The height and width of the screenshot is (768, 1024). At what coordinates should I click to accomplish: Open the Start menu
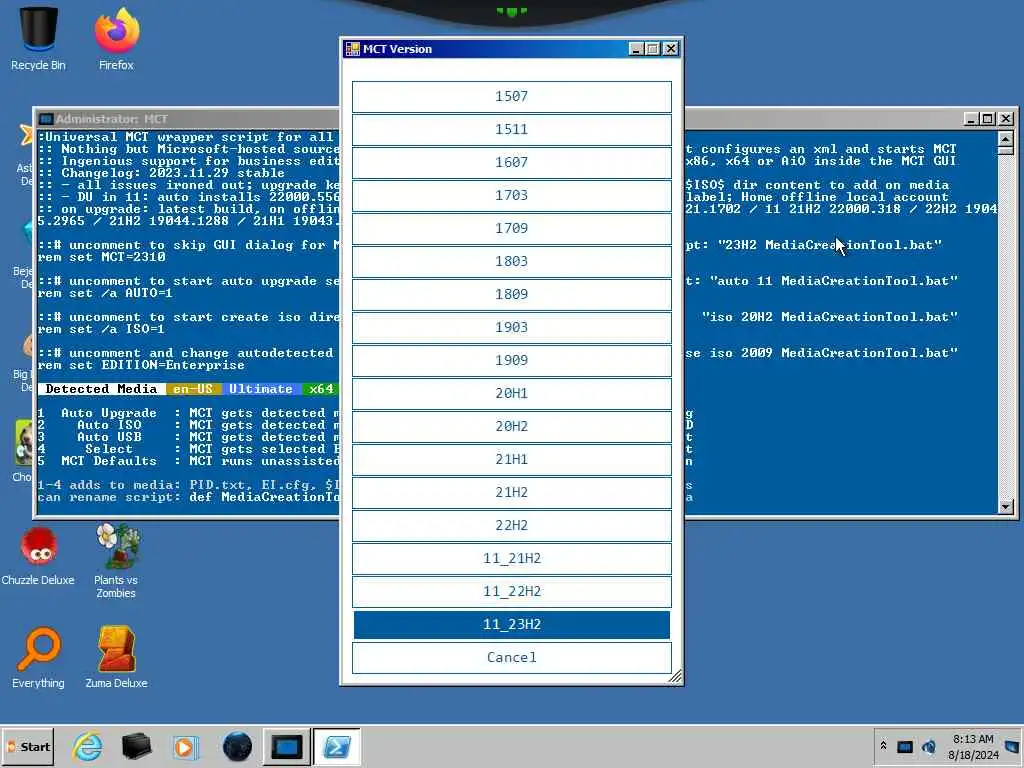click(x=27, y=746)
